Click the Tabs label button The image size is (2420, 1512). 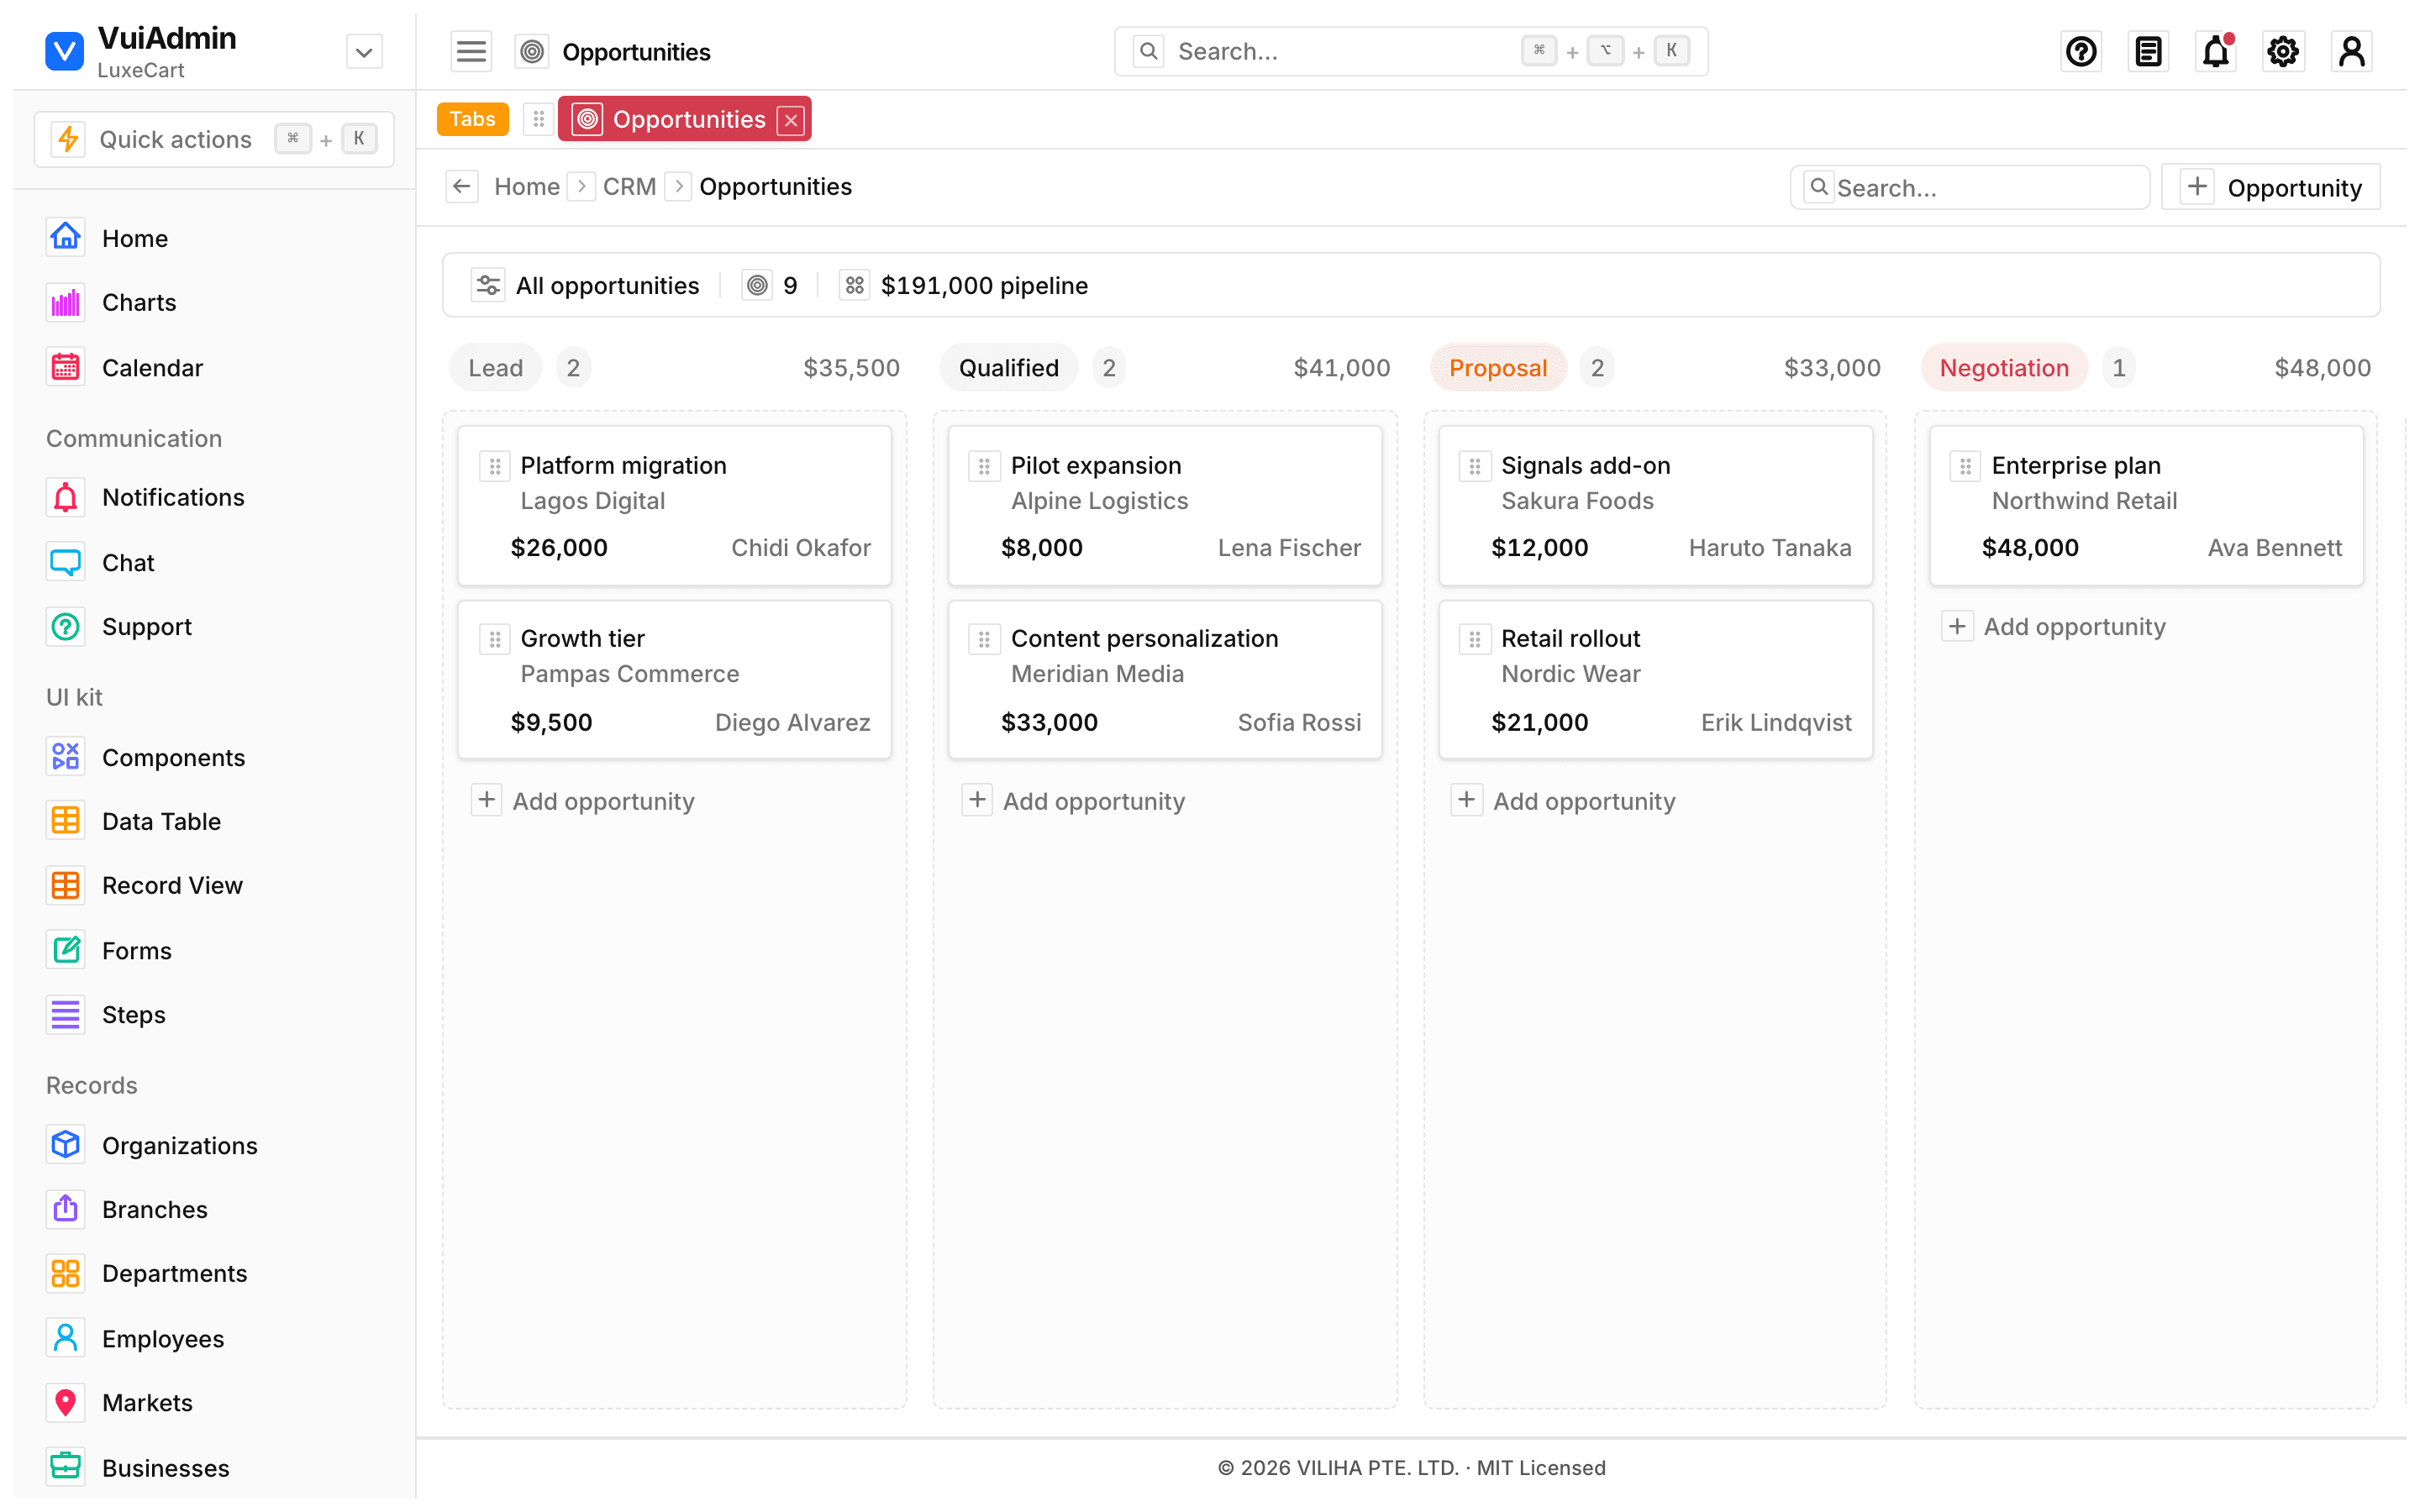coord(473,119)
